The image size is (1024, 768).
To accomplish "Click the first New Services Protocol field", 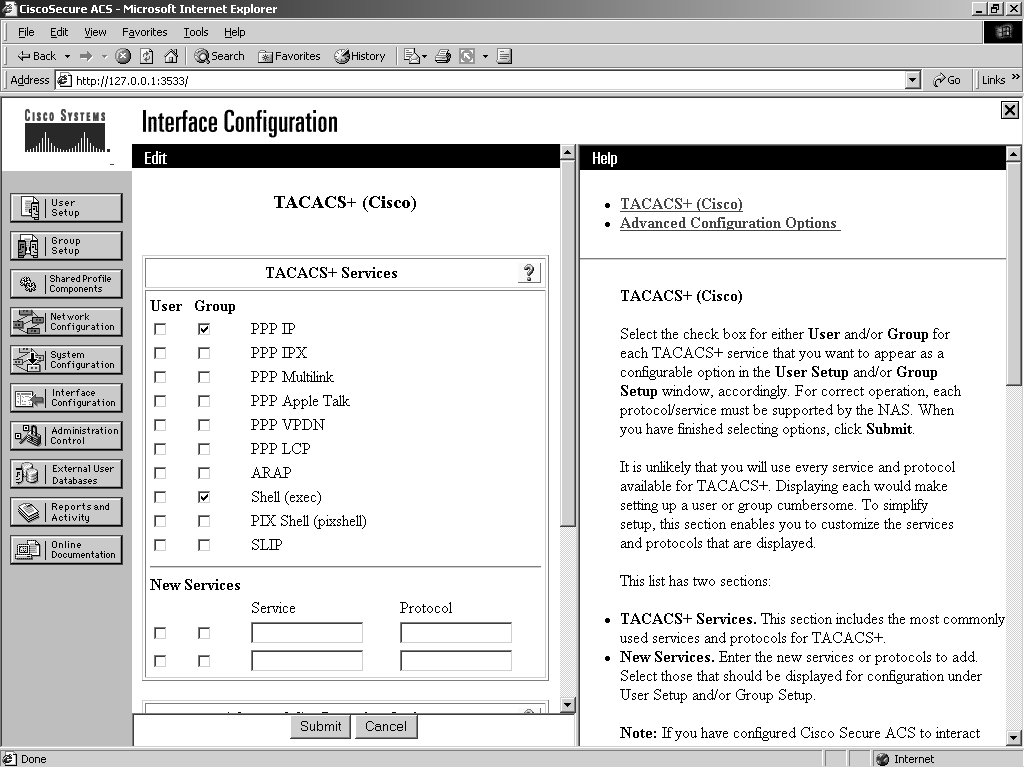I will (x=456, y=633).
